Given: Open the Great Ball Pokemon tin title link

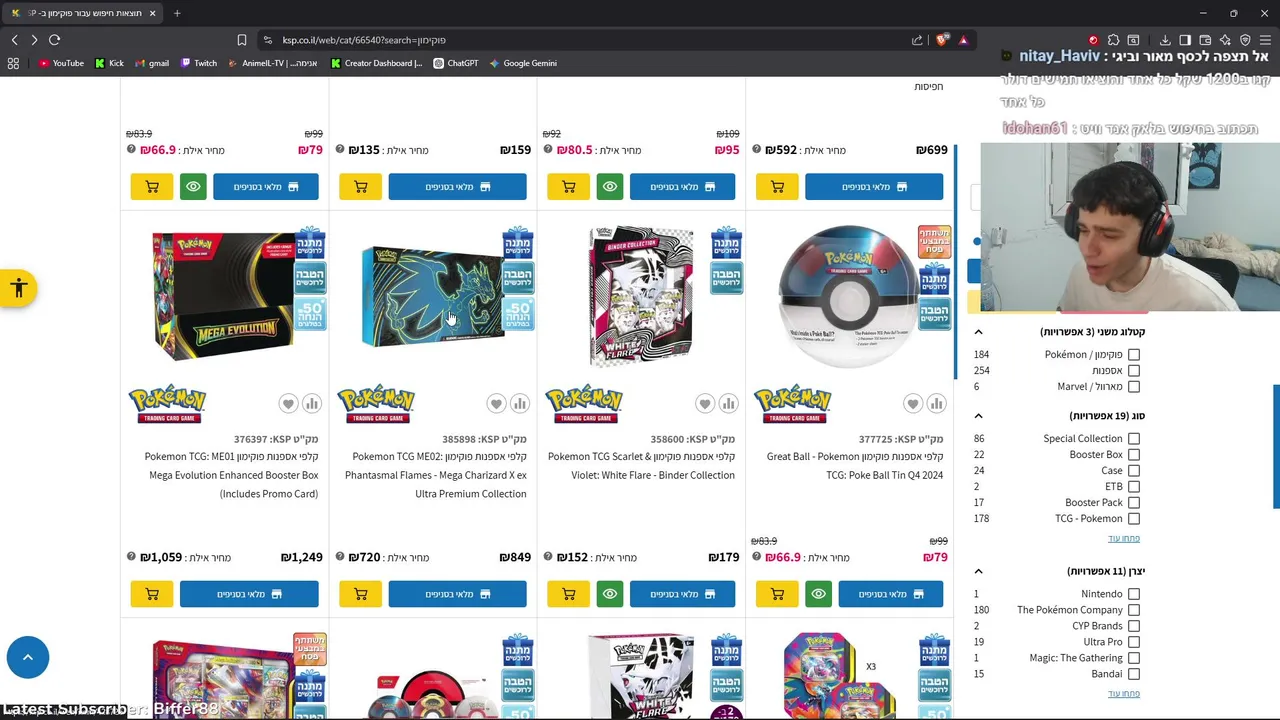Looking at the screenshot, I should coord(855,466).
